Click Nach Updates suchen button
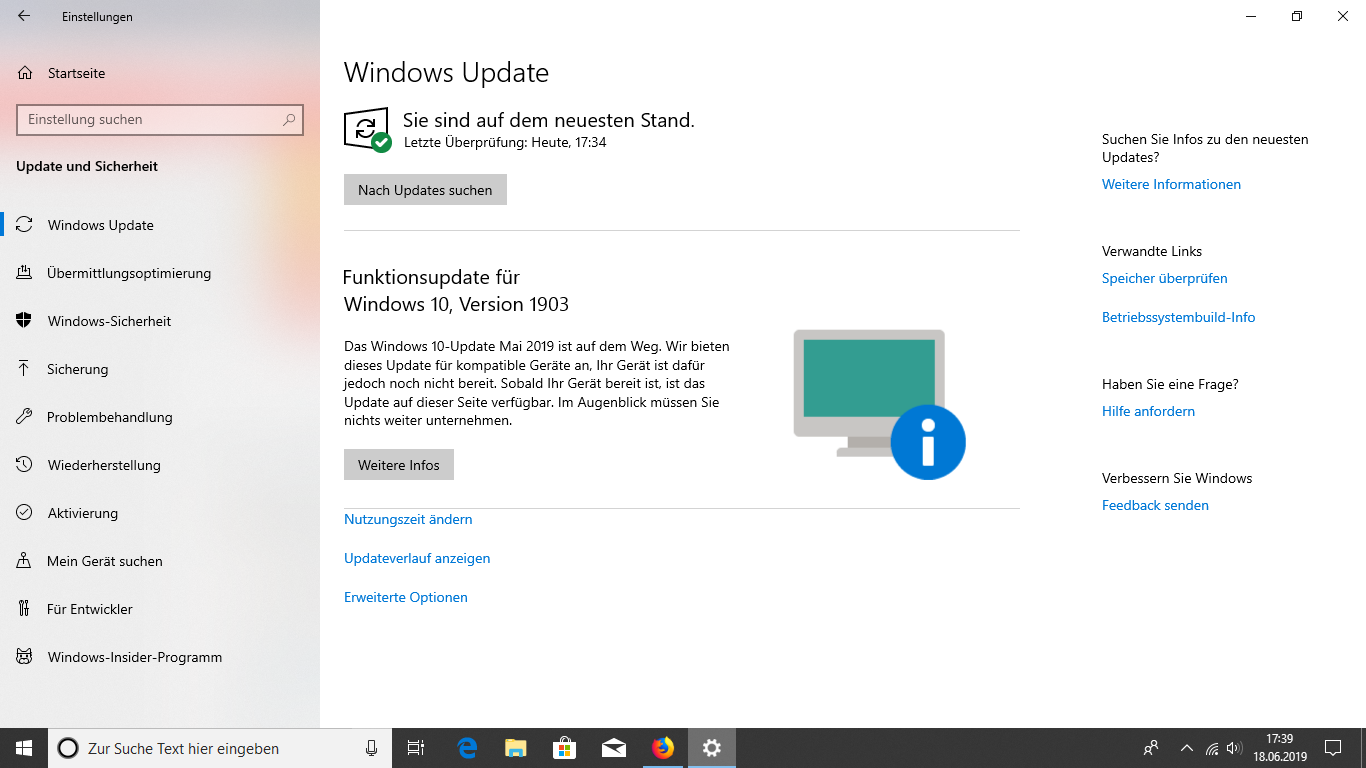The height and width of the screenshot is (768, 1366). click(x=425, y=190)
